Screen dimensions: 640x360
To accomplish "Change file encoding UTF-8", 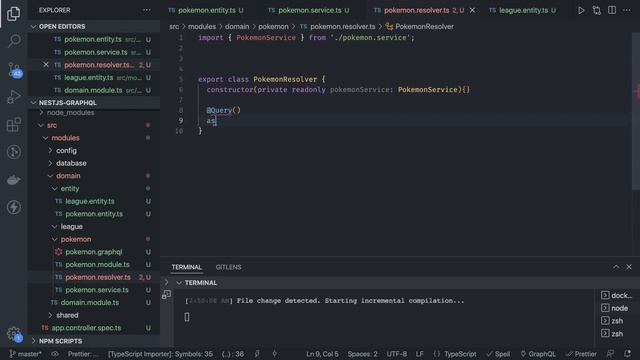I will tap(396, 354).
